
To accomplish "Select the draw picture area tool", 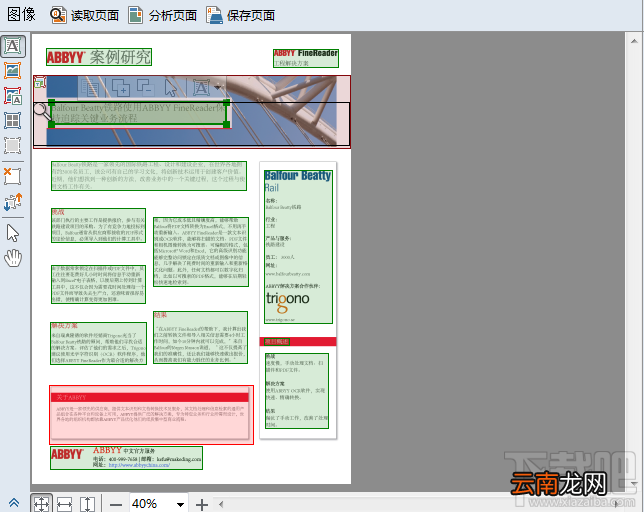I will pos(13,71).
